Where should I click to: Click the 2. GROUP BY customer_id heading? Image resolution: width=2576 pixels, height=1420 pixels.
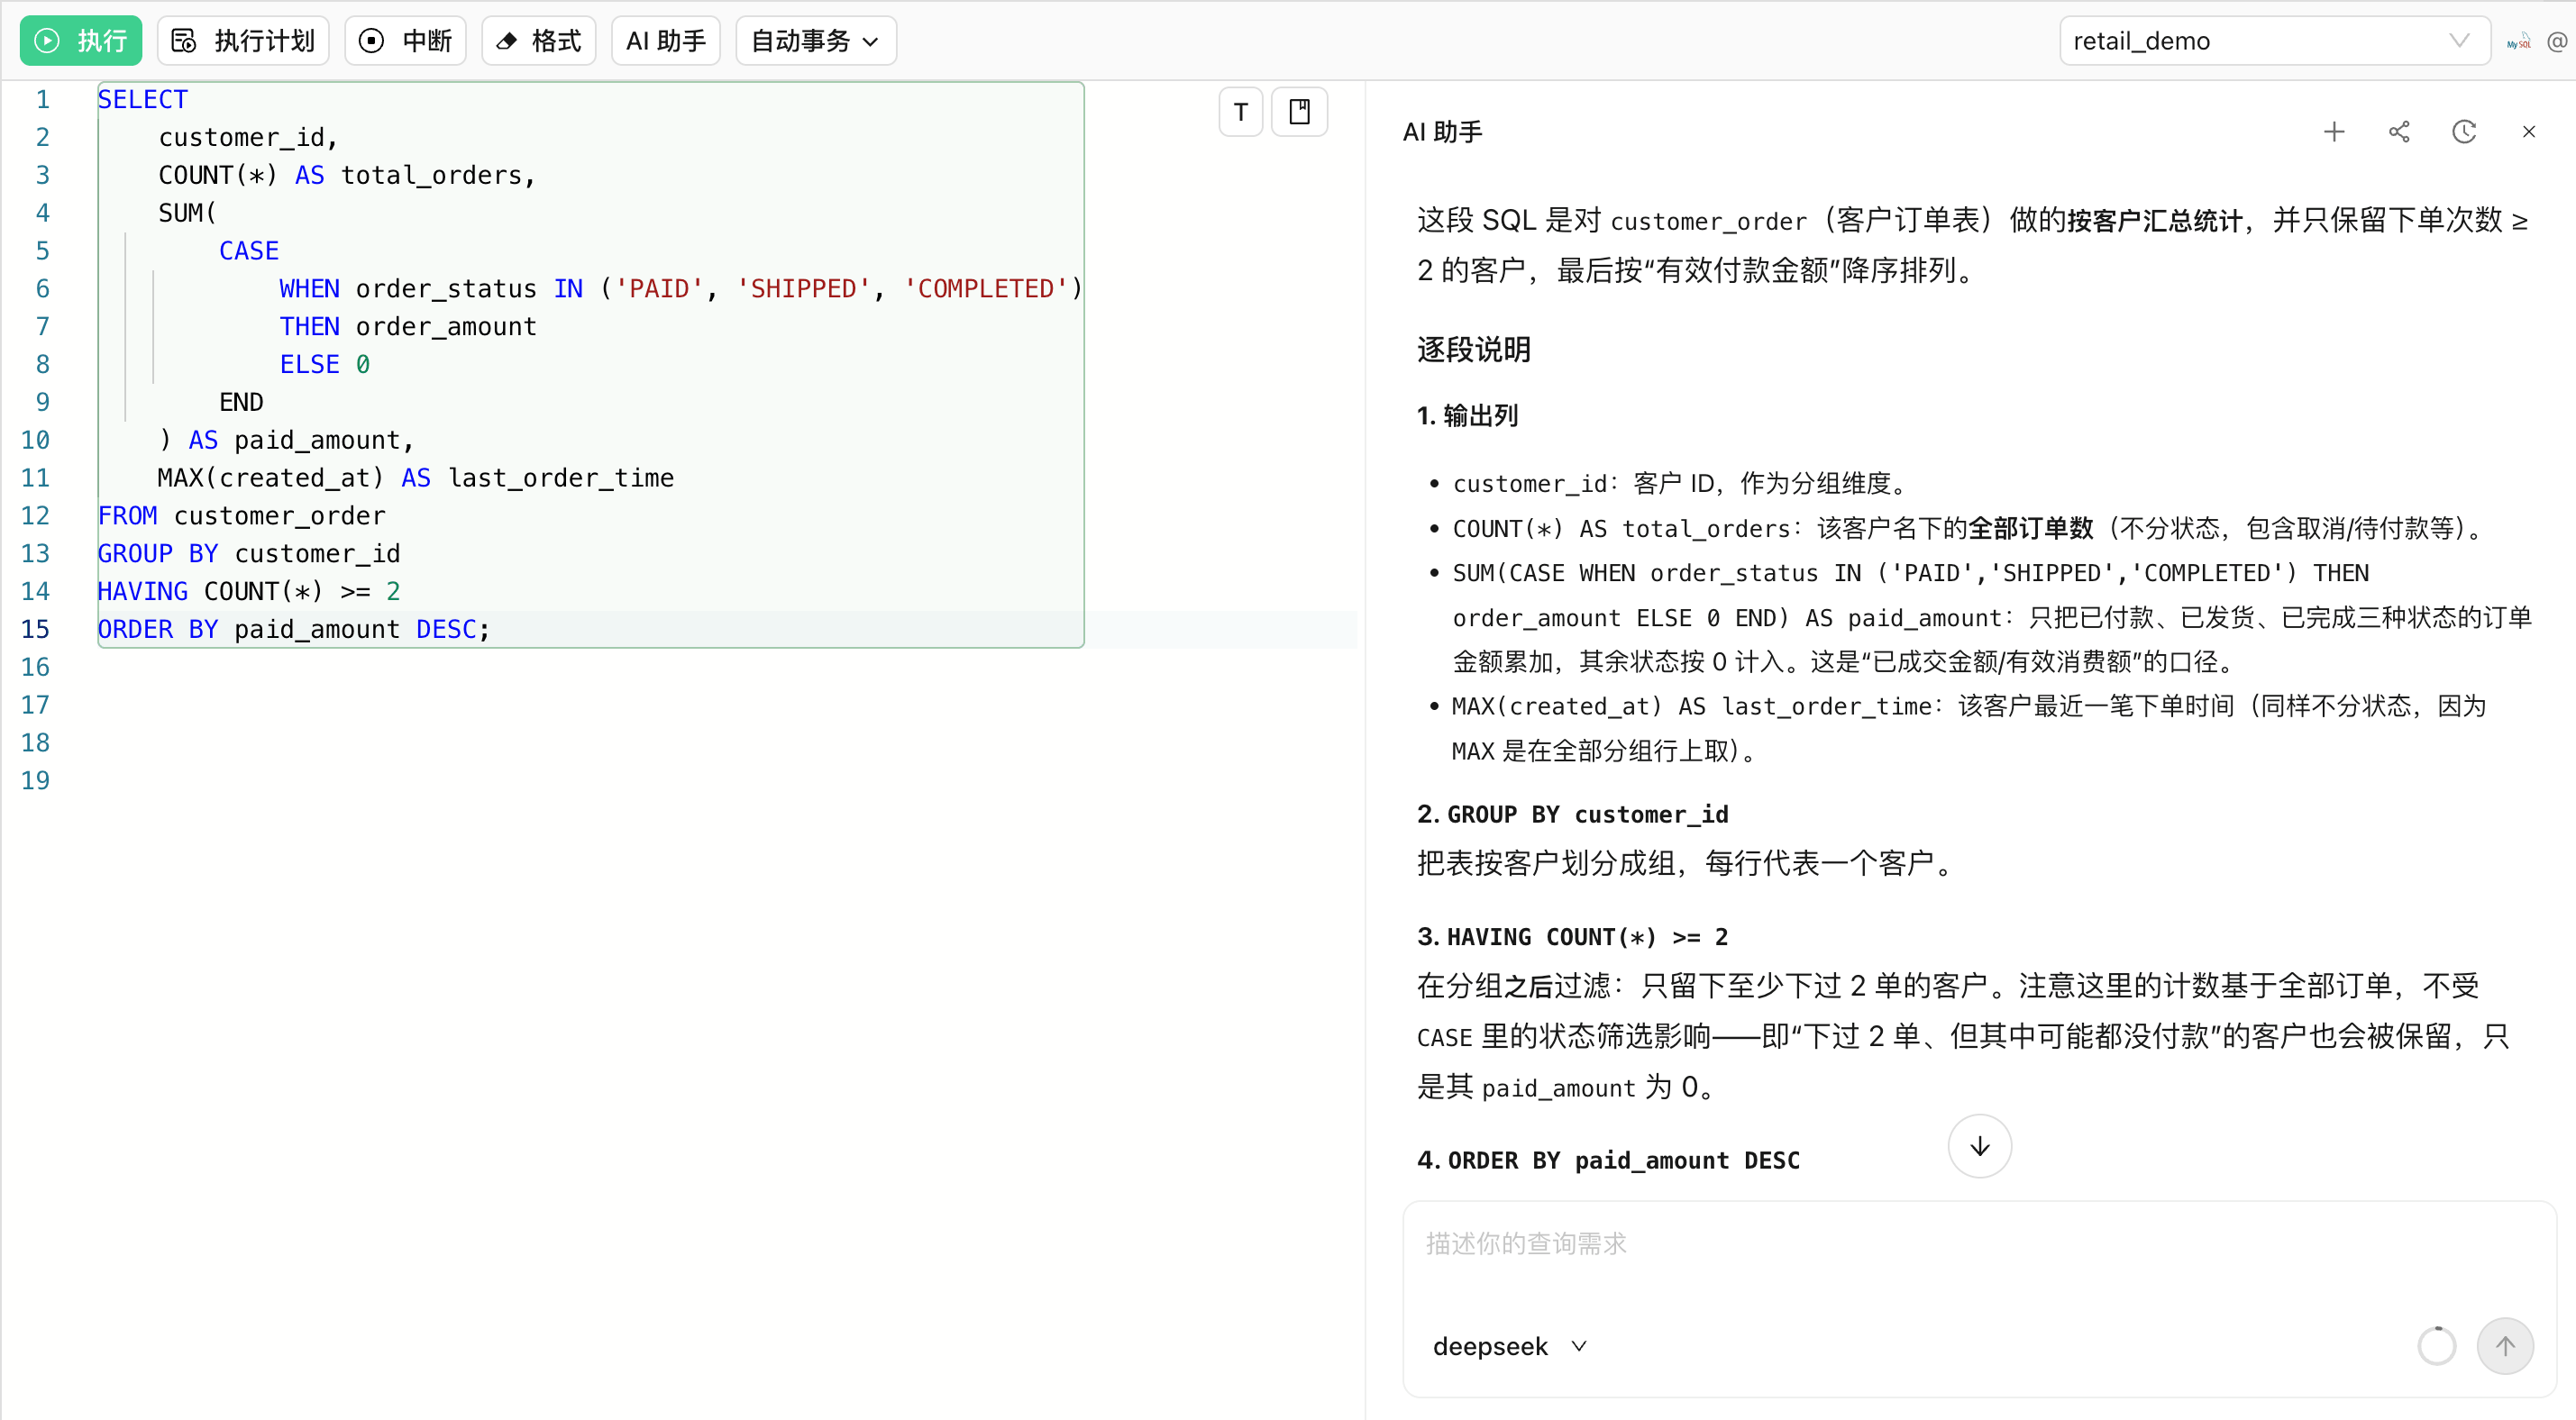click(1573, 815)
